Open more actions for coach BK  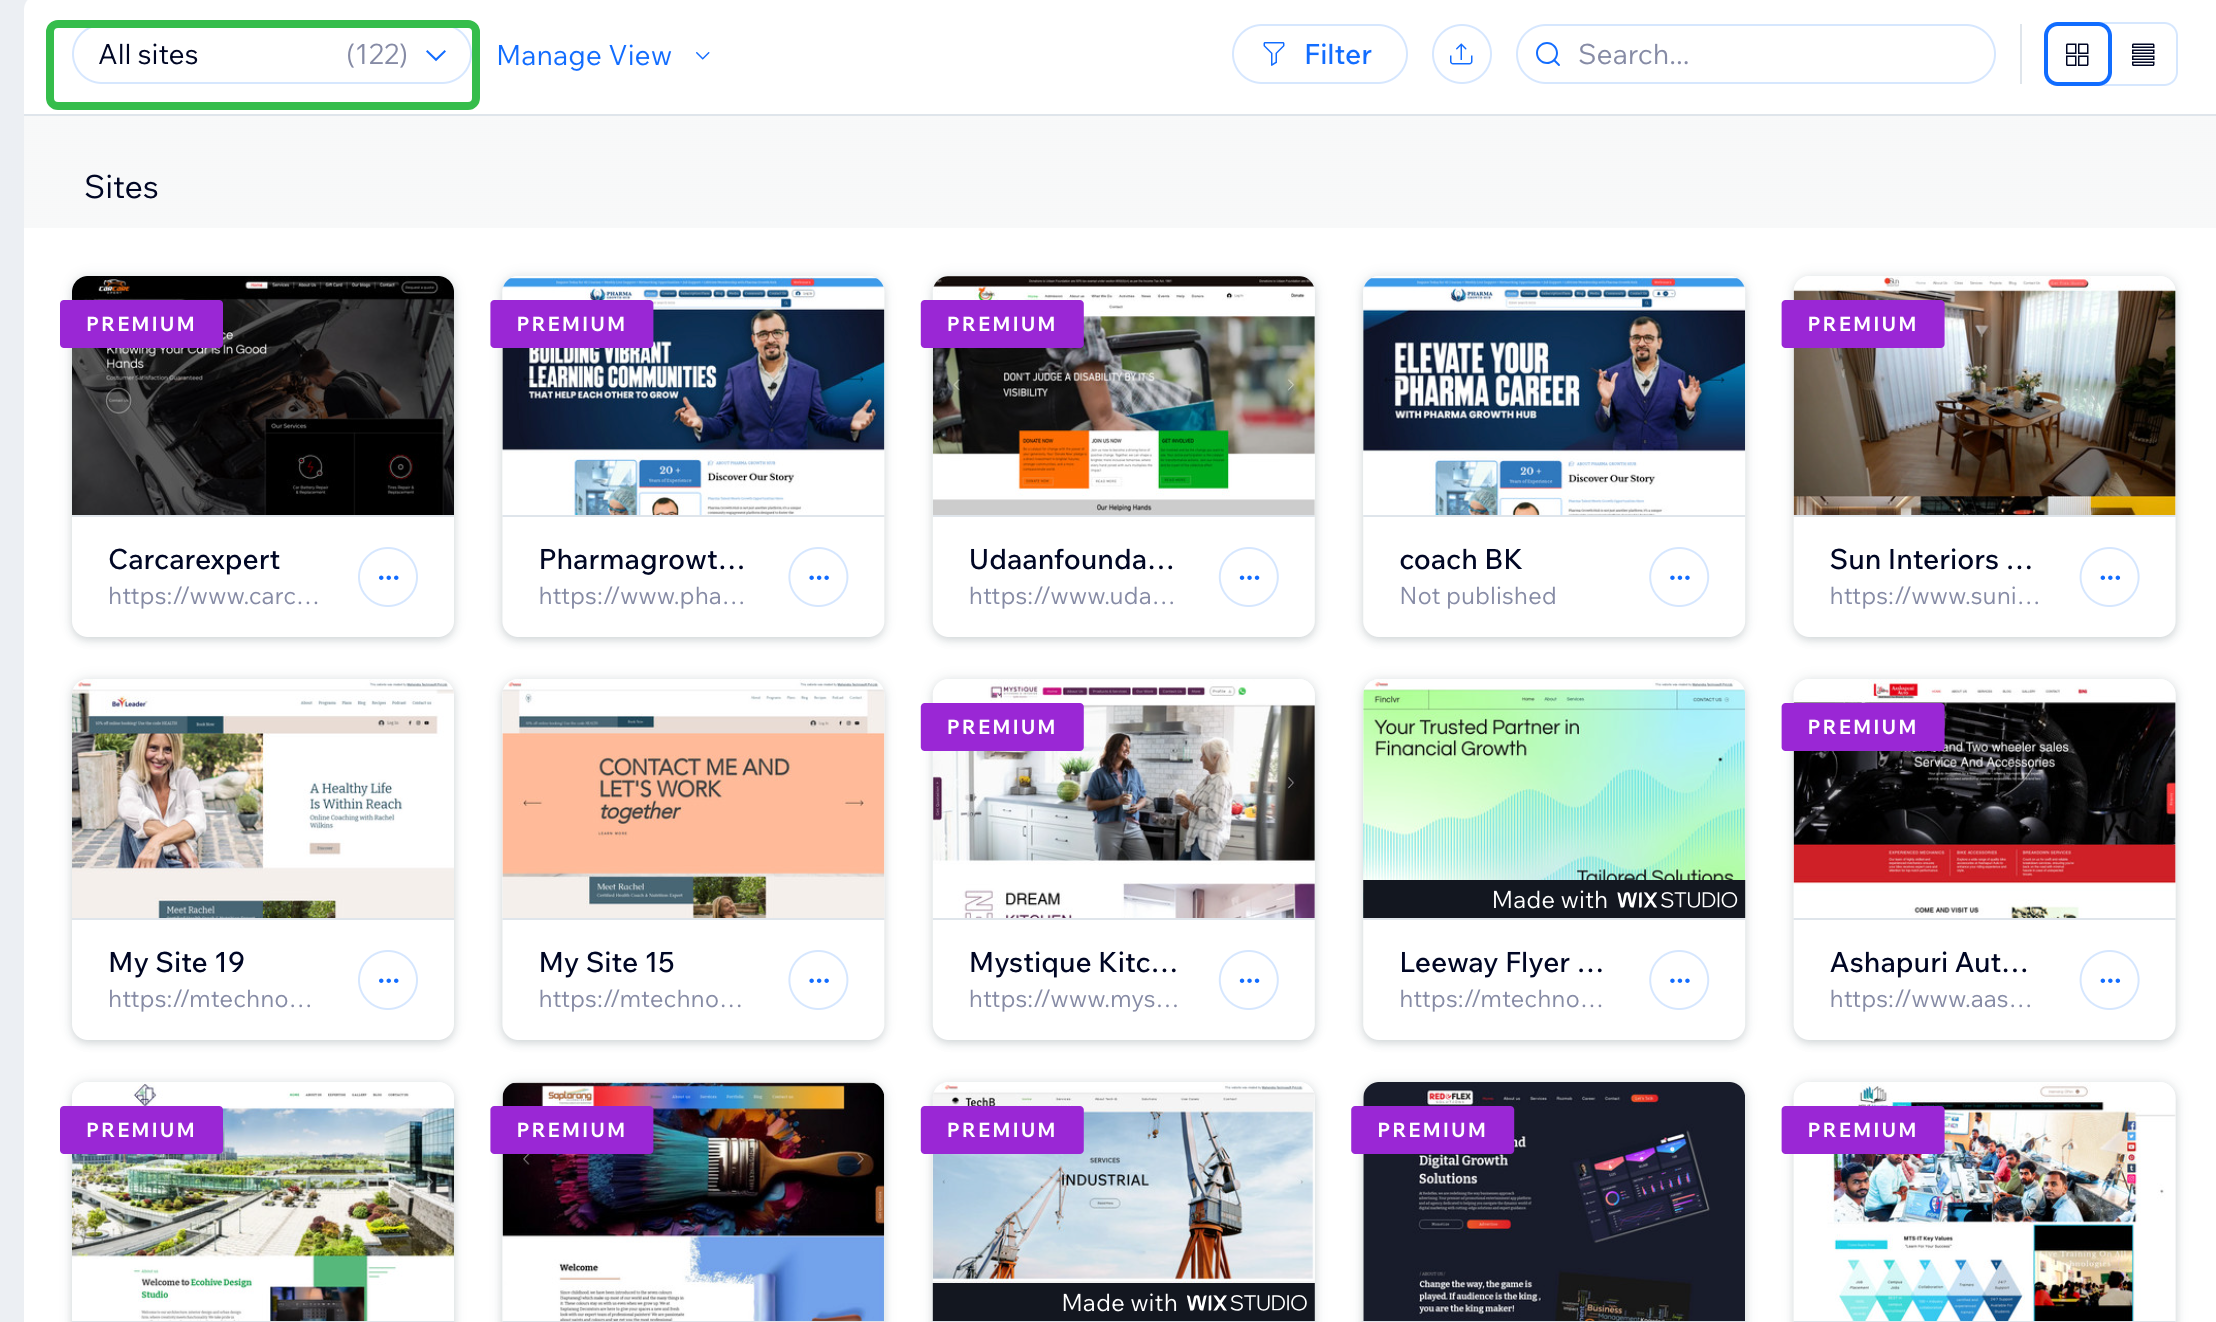(x=1679, y=577)
